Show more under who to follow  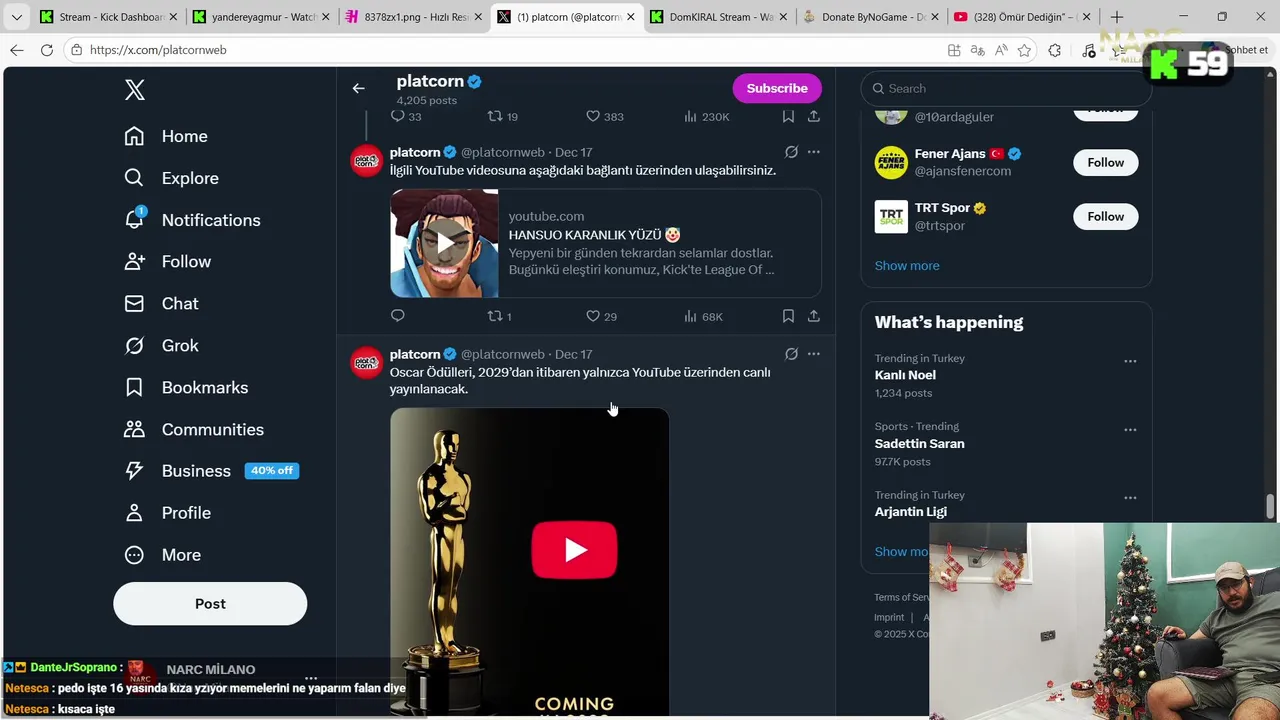coord(907,265)
